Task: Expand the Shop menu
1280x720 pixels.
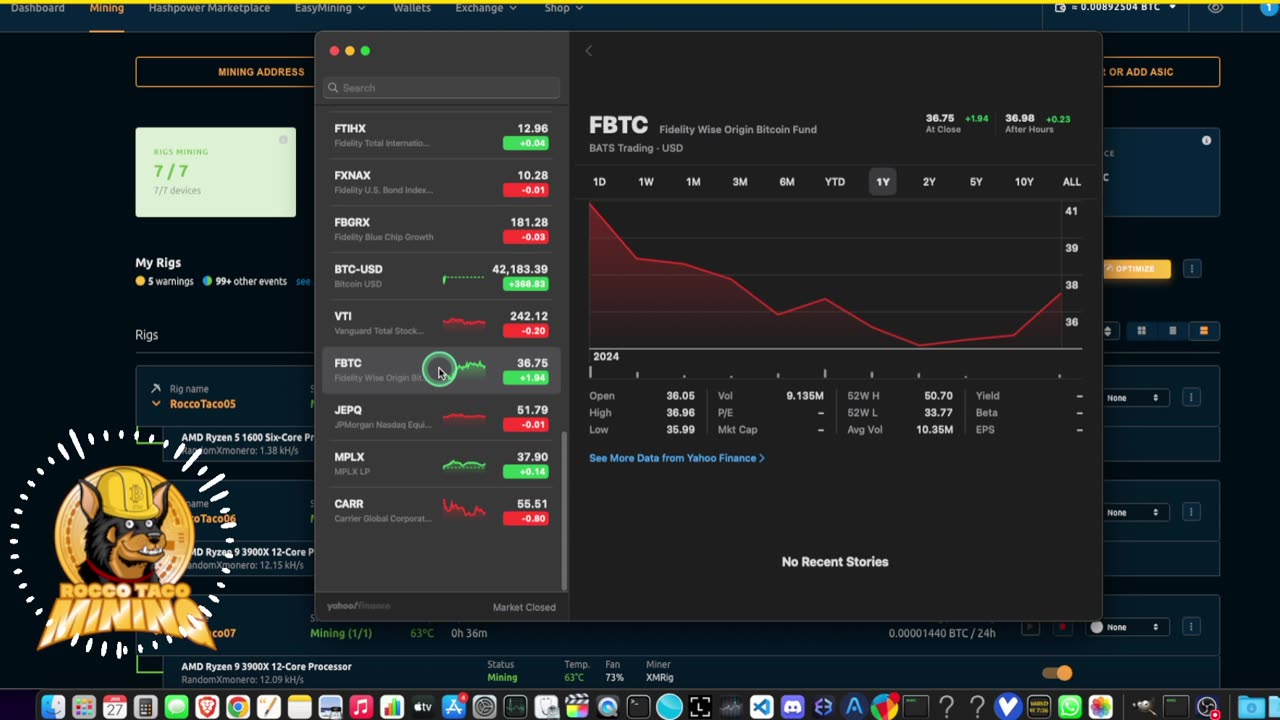Action: pyautogui.click(x=564, y=8)
